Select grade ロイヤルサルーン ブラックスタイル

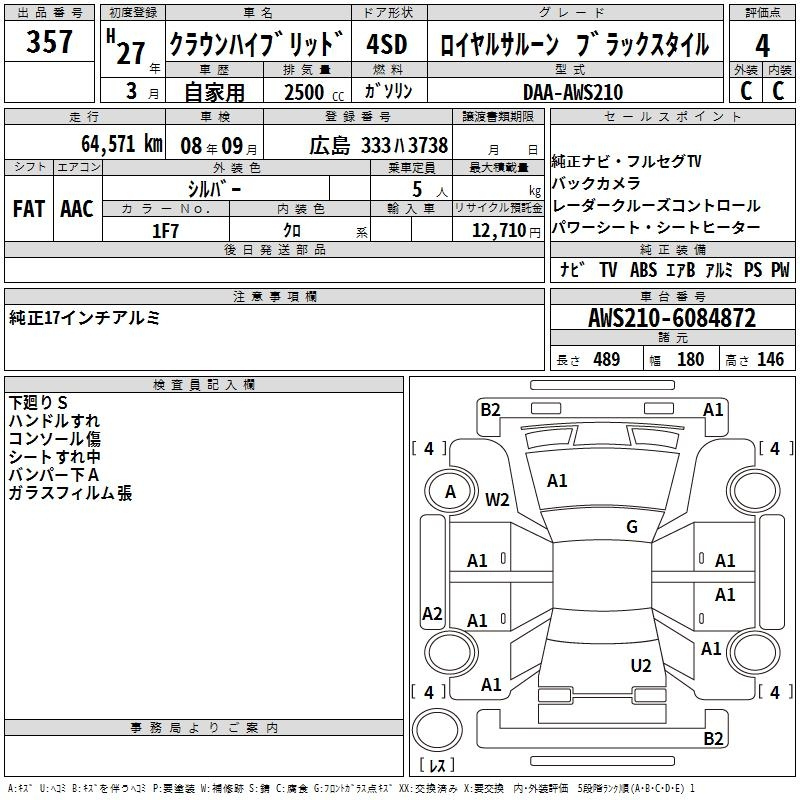pos(574,44)
